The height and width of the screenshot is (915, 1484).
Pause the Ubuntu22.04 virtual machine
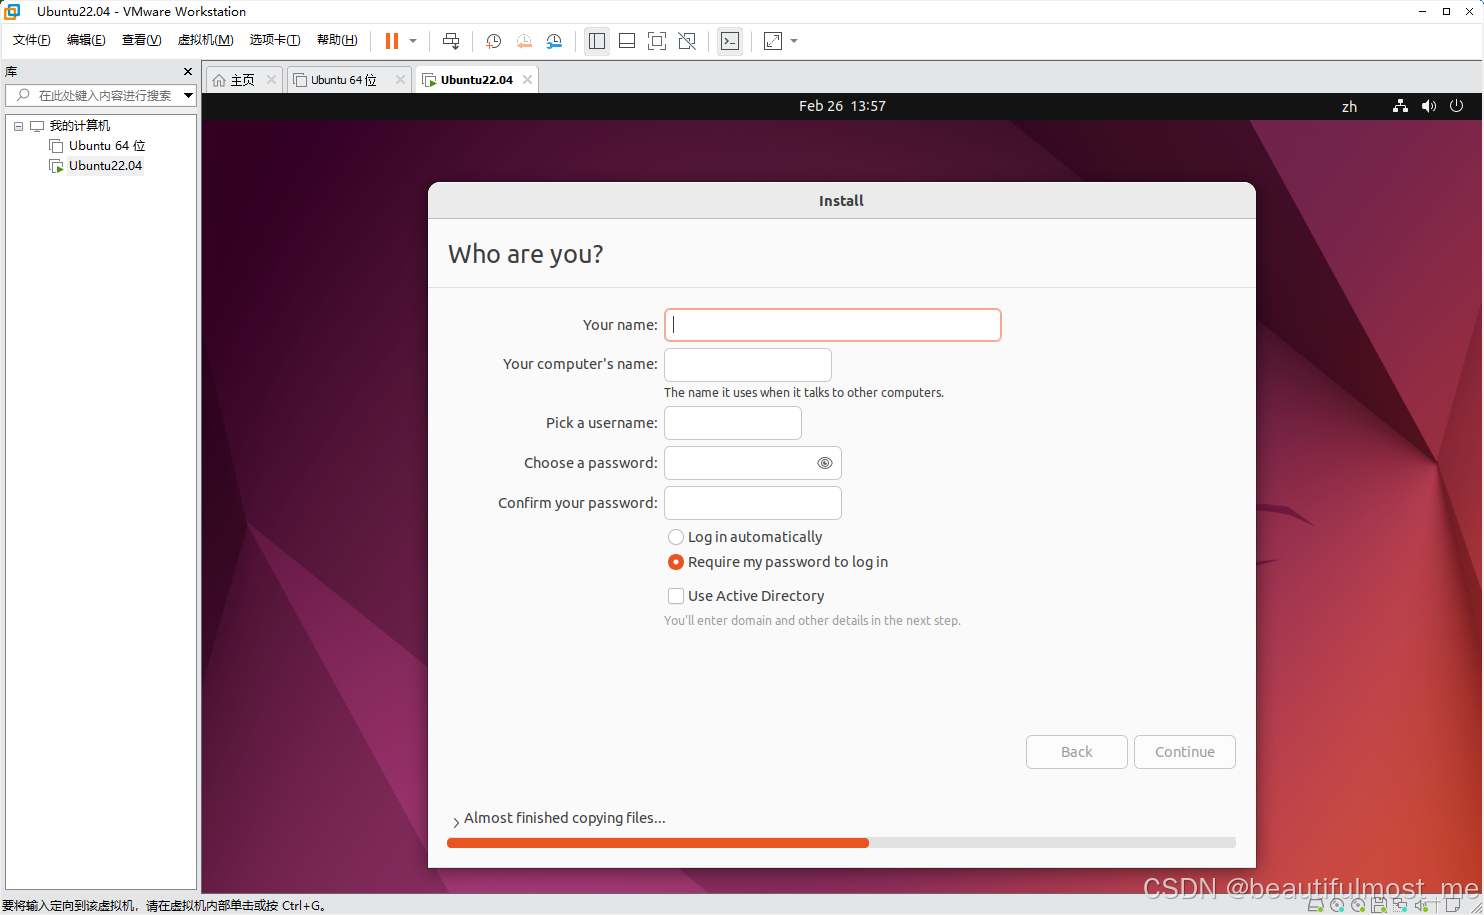tap(391, 41)
